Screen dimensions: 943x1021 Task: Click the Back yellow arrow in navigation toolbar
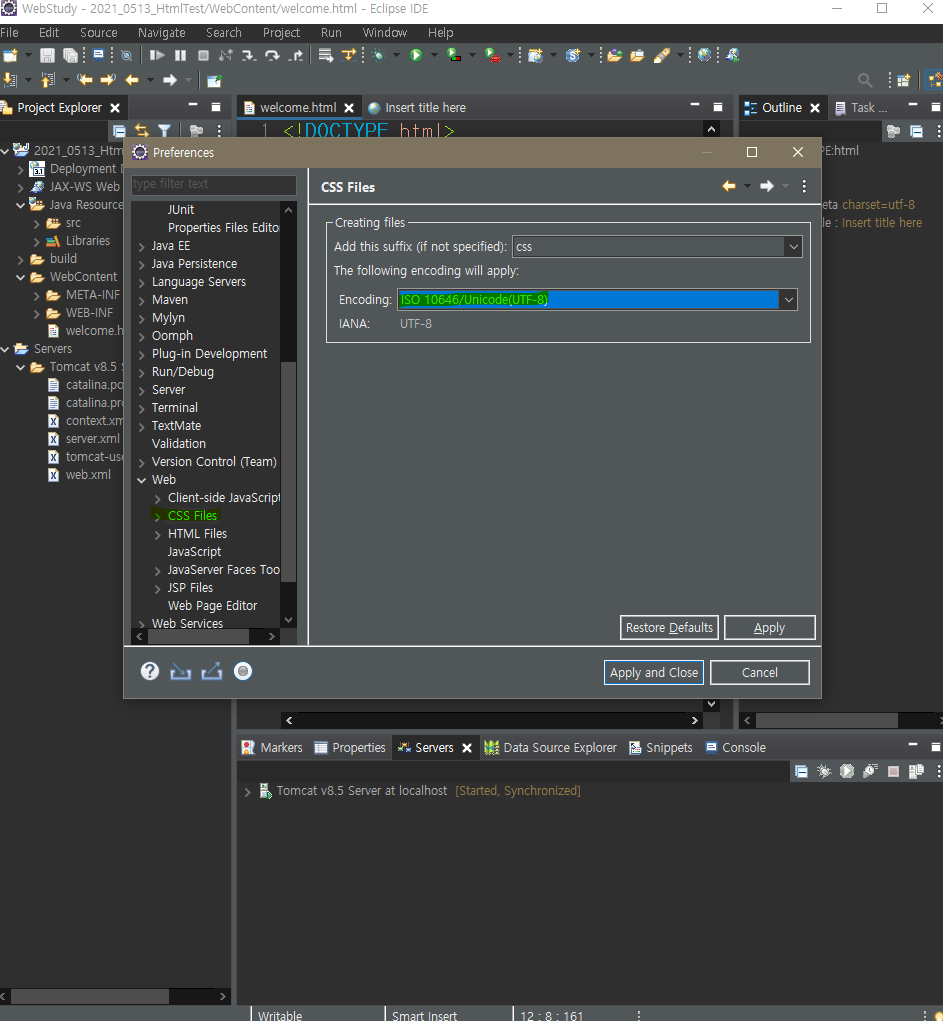(x=132, y=80)
